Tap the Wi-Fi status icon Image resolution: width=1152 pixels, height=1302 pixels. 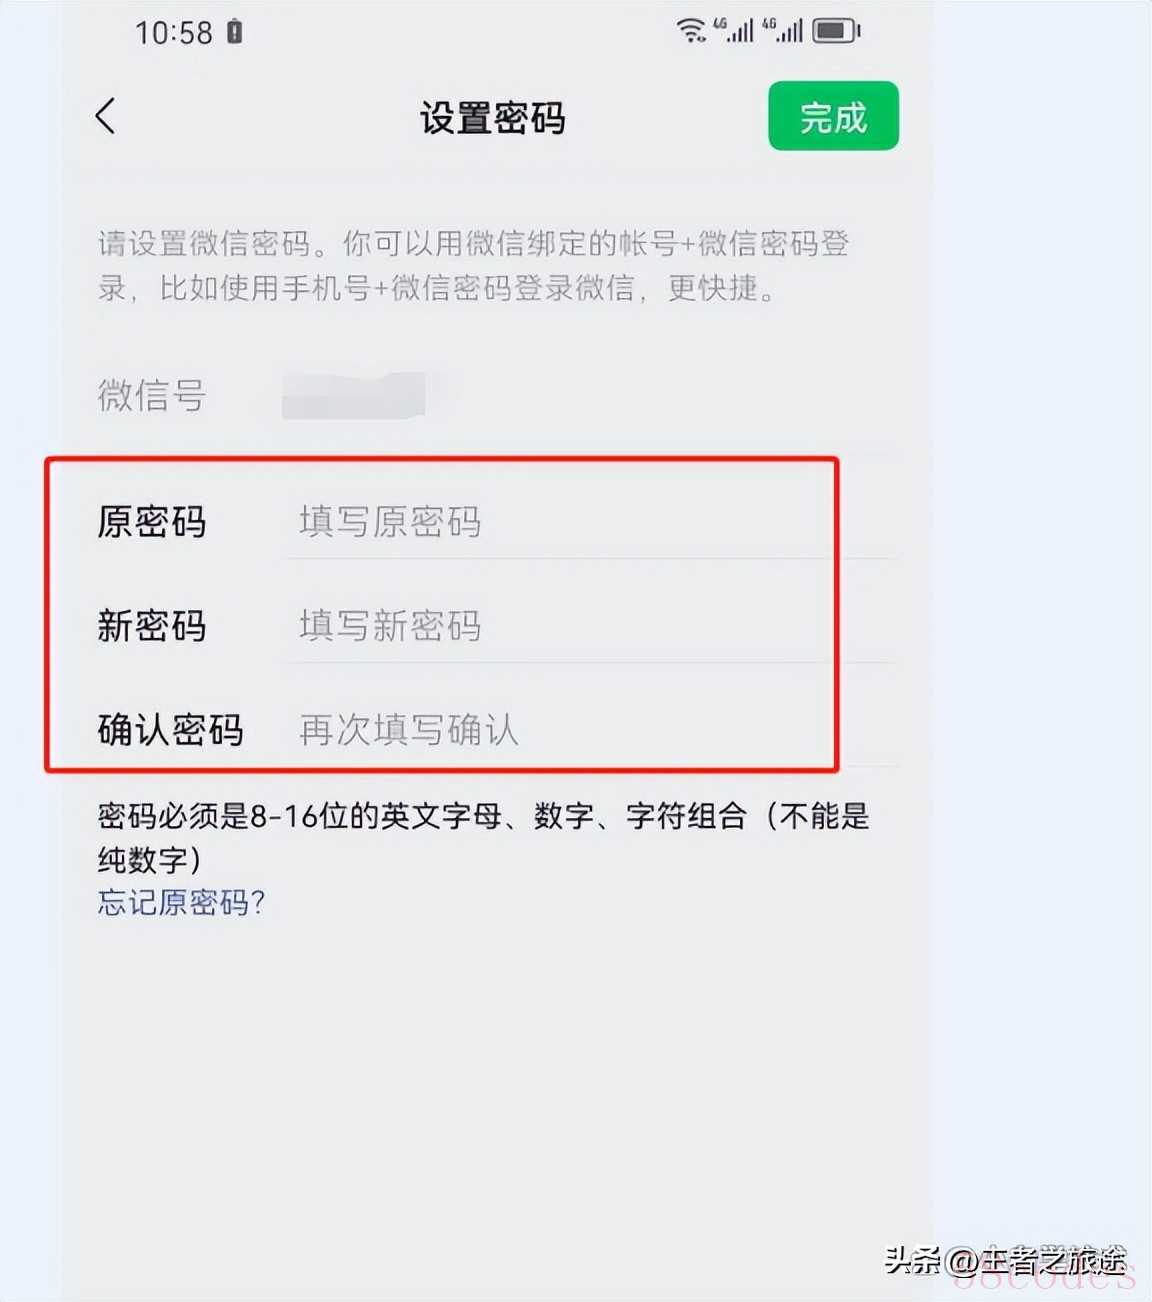pyautogui.click(x=691, y=31)
